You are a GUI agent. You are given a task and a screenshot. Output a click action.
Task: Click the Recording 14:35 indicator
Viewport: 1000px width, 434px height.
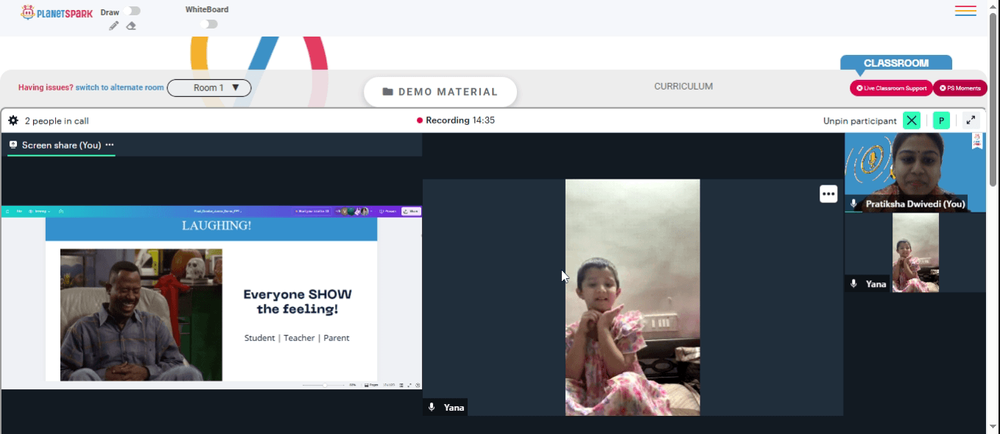pyautogui.click(x=455, y=120)
